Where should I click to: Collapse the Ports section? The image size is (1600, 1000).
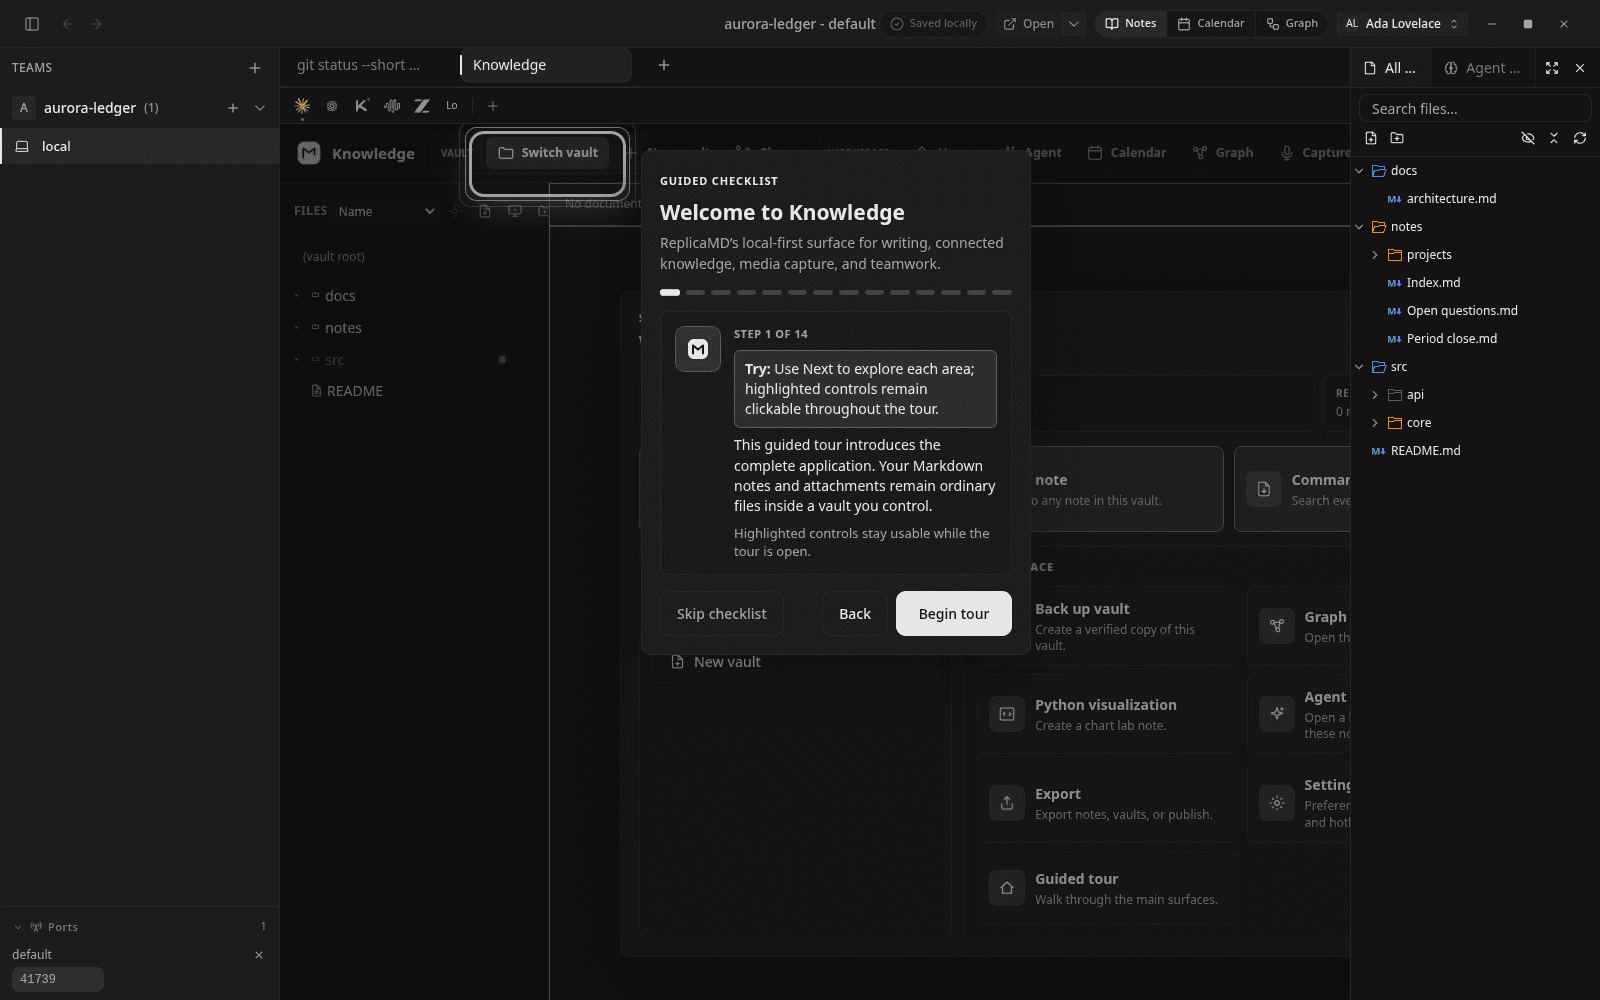pos(18,927)
